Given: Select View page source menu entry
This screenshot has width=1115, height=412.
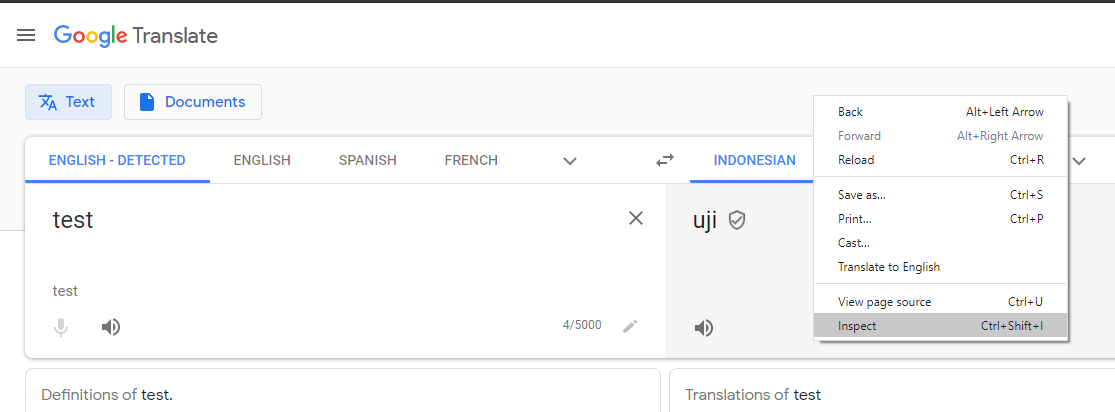Looking at the screenshot, I should pos(941,302).
